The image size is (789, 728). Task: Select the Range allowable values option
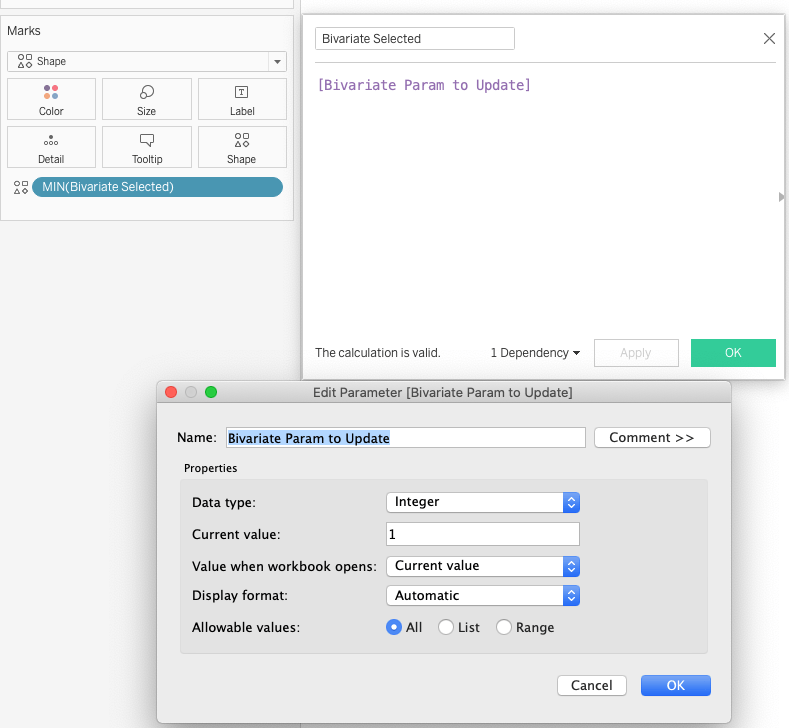[504, 628]
